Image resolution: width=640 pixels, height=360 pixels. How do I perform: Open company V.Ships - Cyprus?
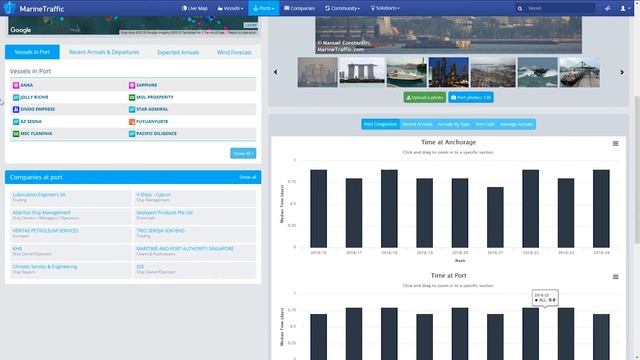153,195
